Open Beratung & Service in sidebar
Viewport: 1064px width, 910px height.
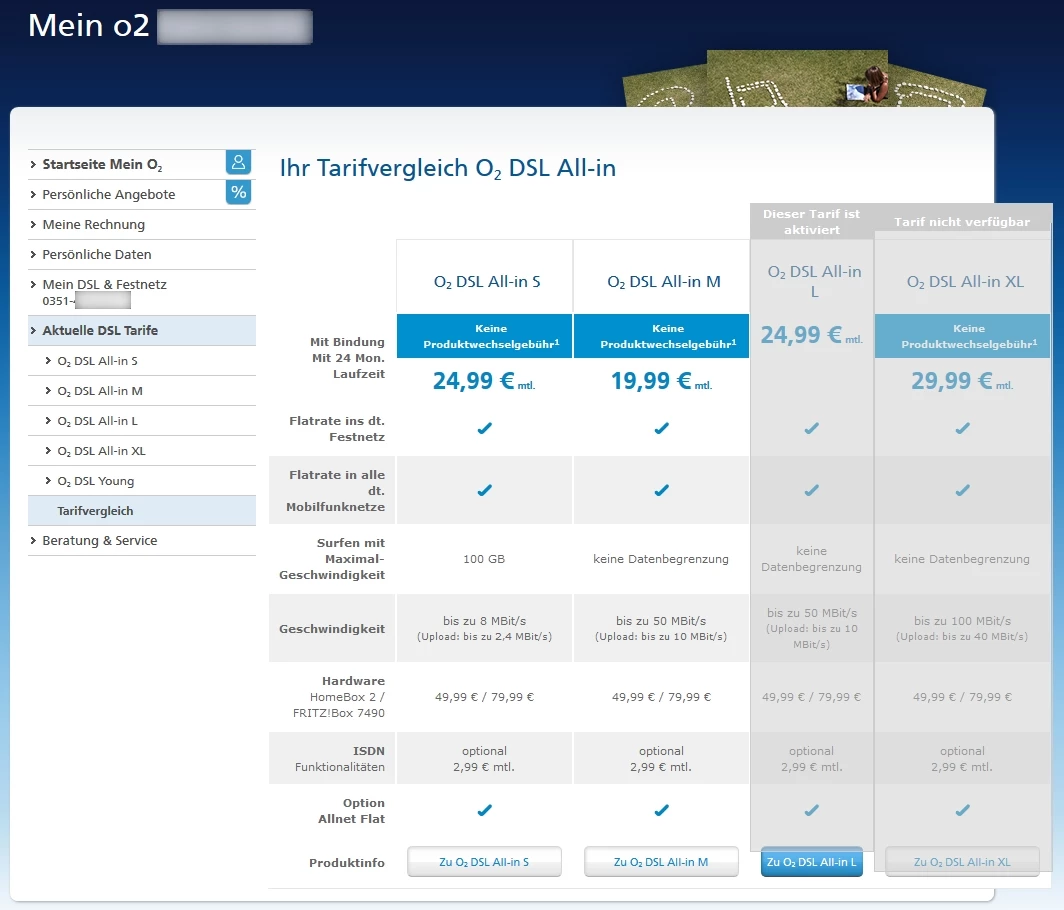pos(100,540)
